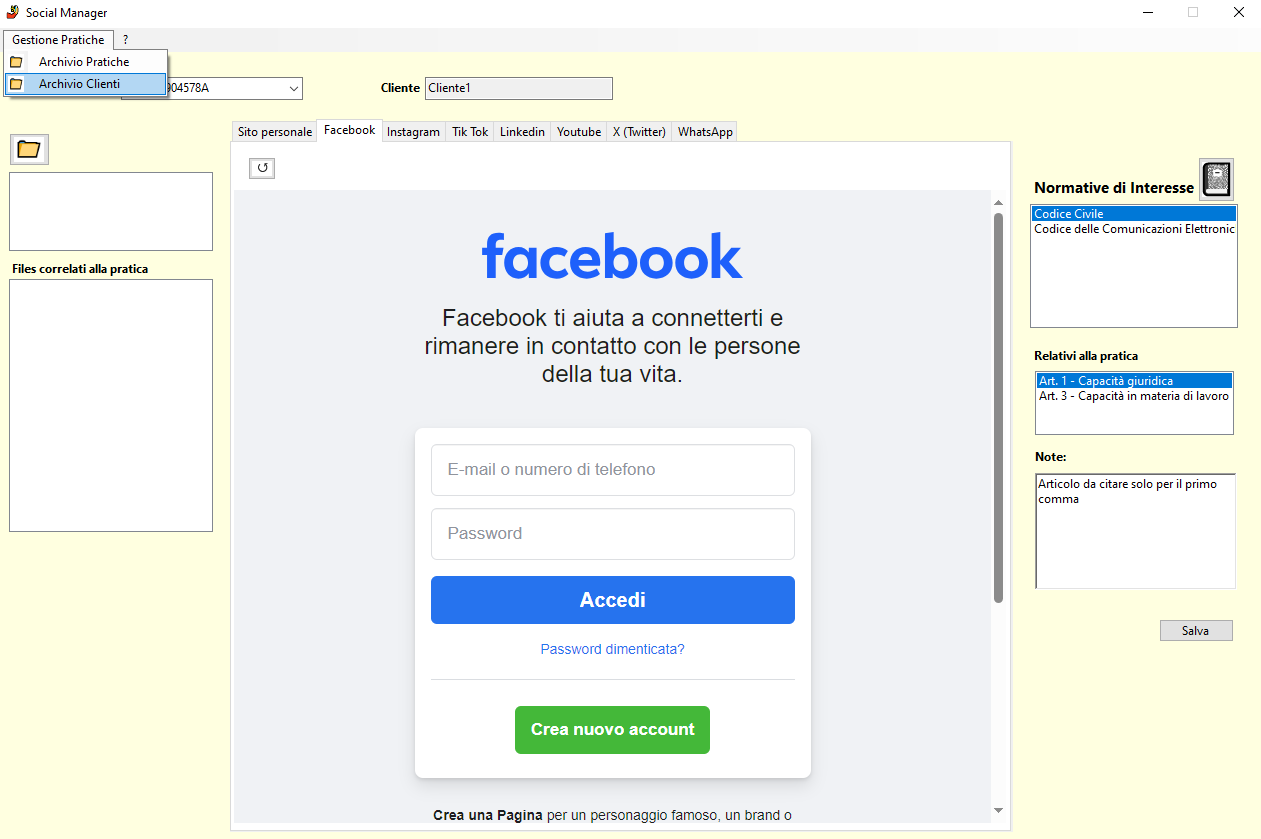Image resolution: width=1261 pixels, height=839 pixels.
Task: Click the Files correlati alla pratica list box
Action: (111, 405)
